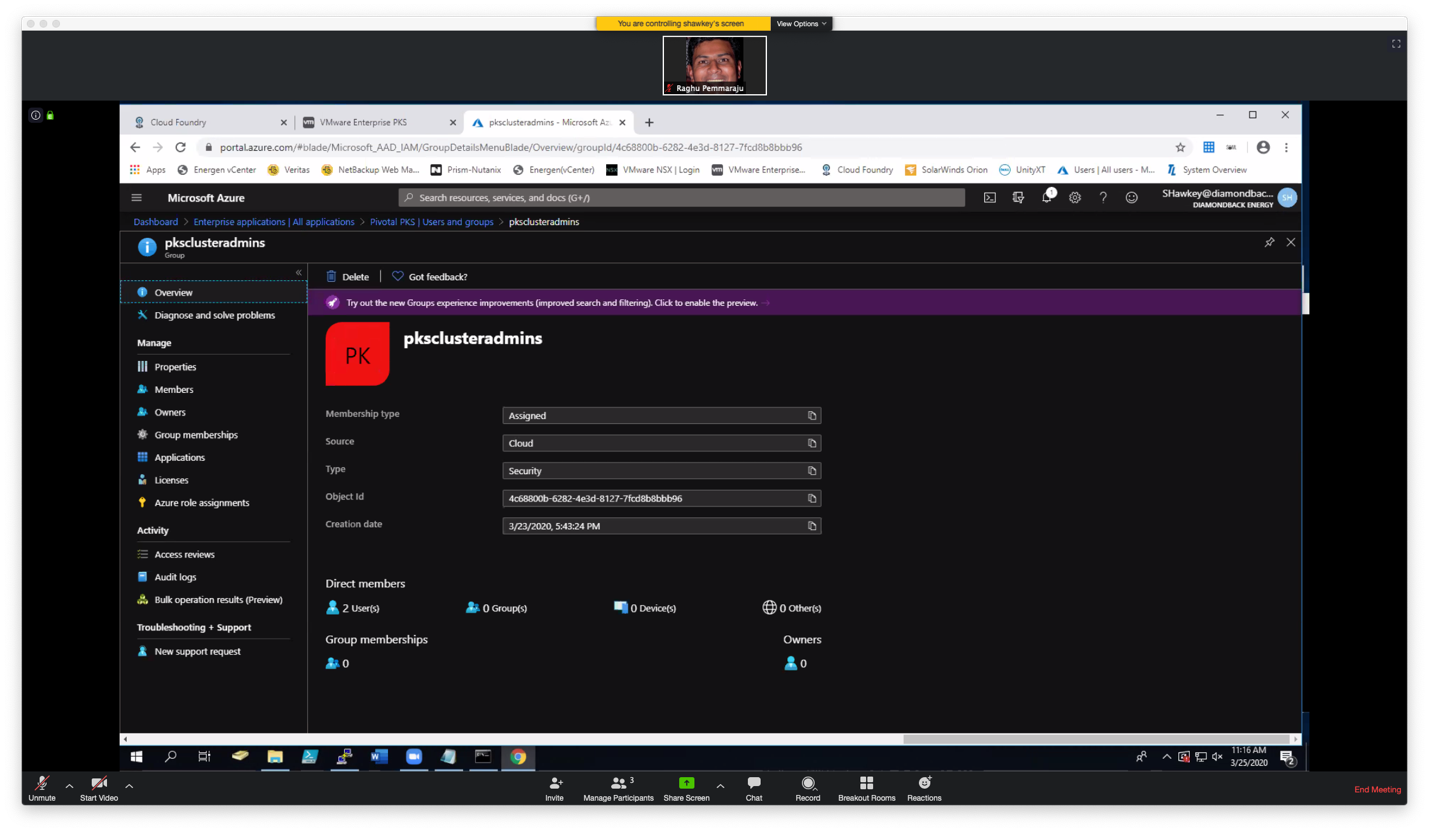Image resolution: width=1429 pixels, height=832 pixels.
Task: Unmute microphone in Zoom toolbar
Action: (x=42, y=789)
